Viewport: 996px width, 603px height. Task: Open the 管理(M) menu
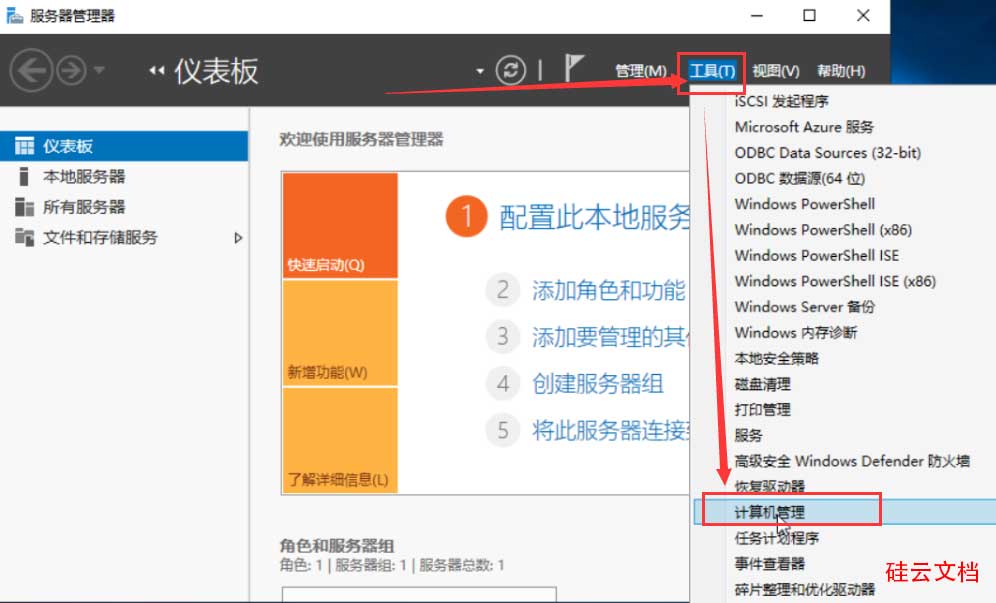640,71
